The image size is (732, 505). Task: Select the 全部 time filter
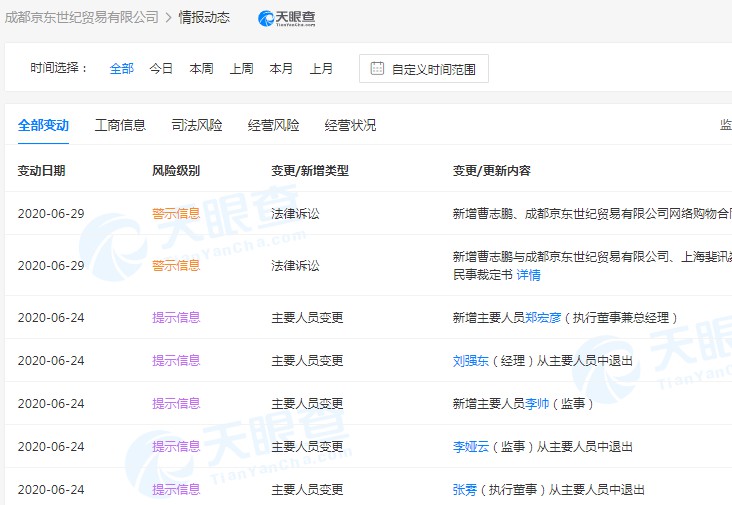(121, 69)
